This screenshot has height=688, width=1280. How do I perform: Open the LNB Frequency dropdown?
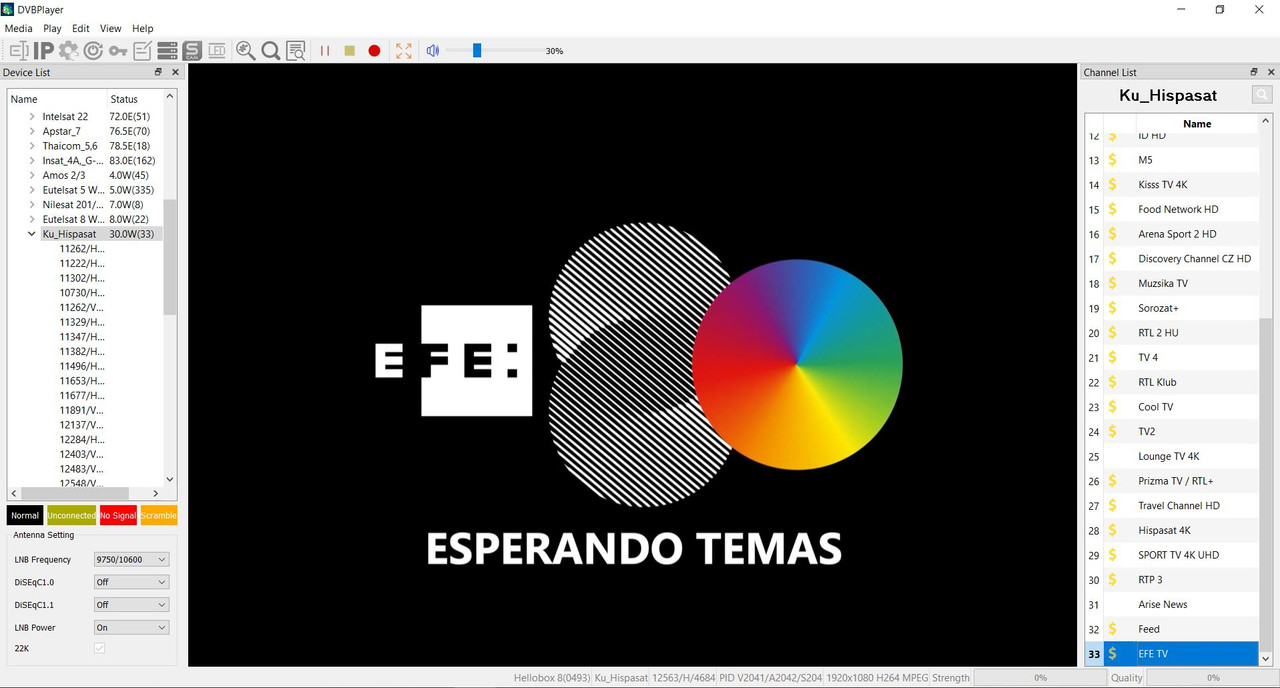click(x=131, y=560)
